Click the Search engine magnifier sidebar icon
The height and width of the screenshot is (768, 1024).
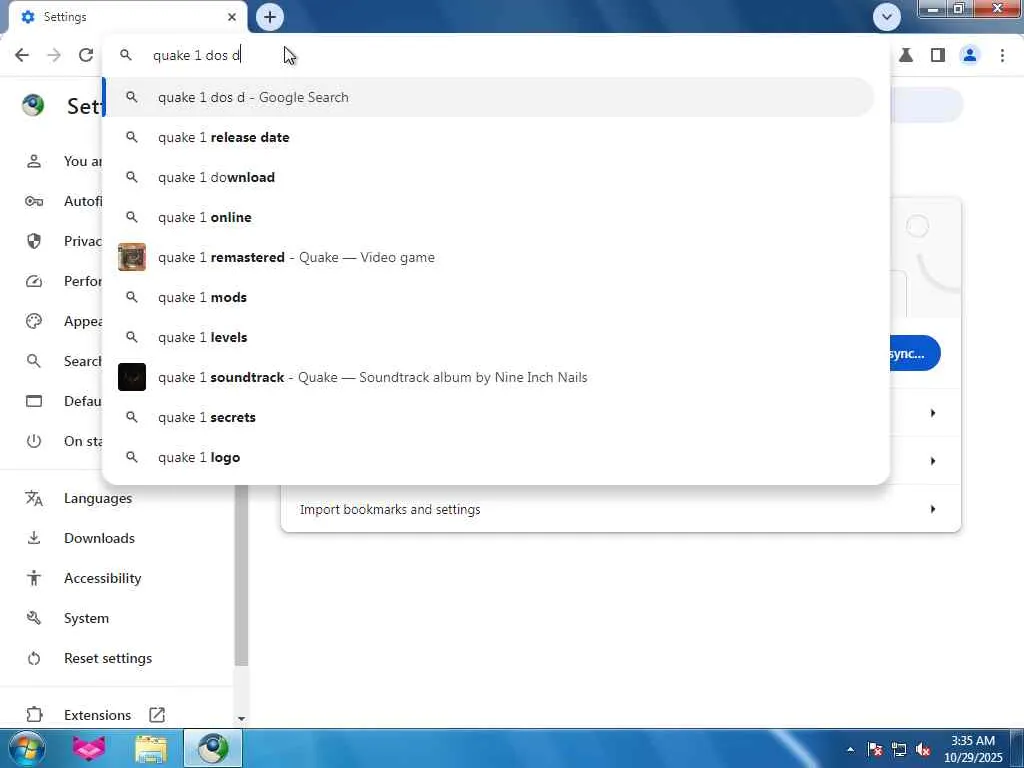click(x=34, y=361)
